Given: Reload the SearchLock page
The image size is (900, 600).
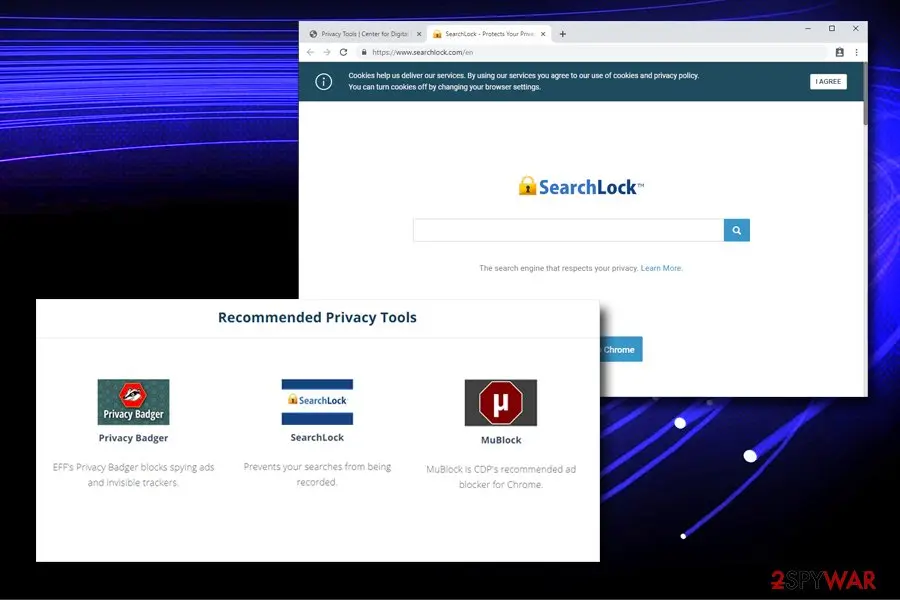Looking at the screenshot, I should click(343, 52).
